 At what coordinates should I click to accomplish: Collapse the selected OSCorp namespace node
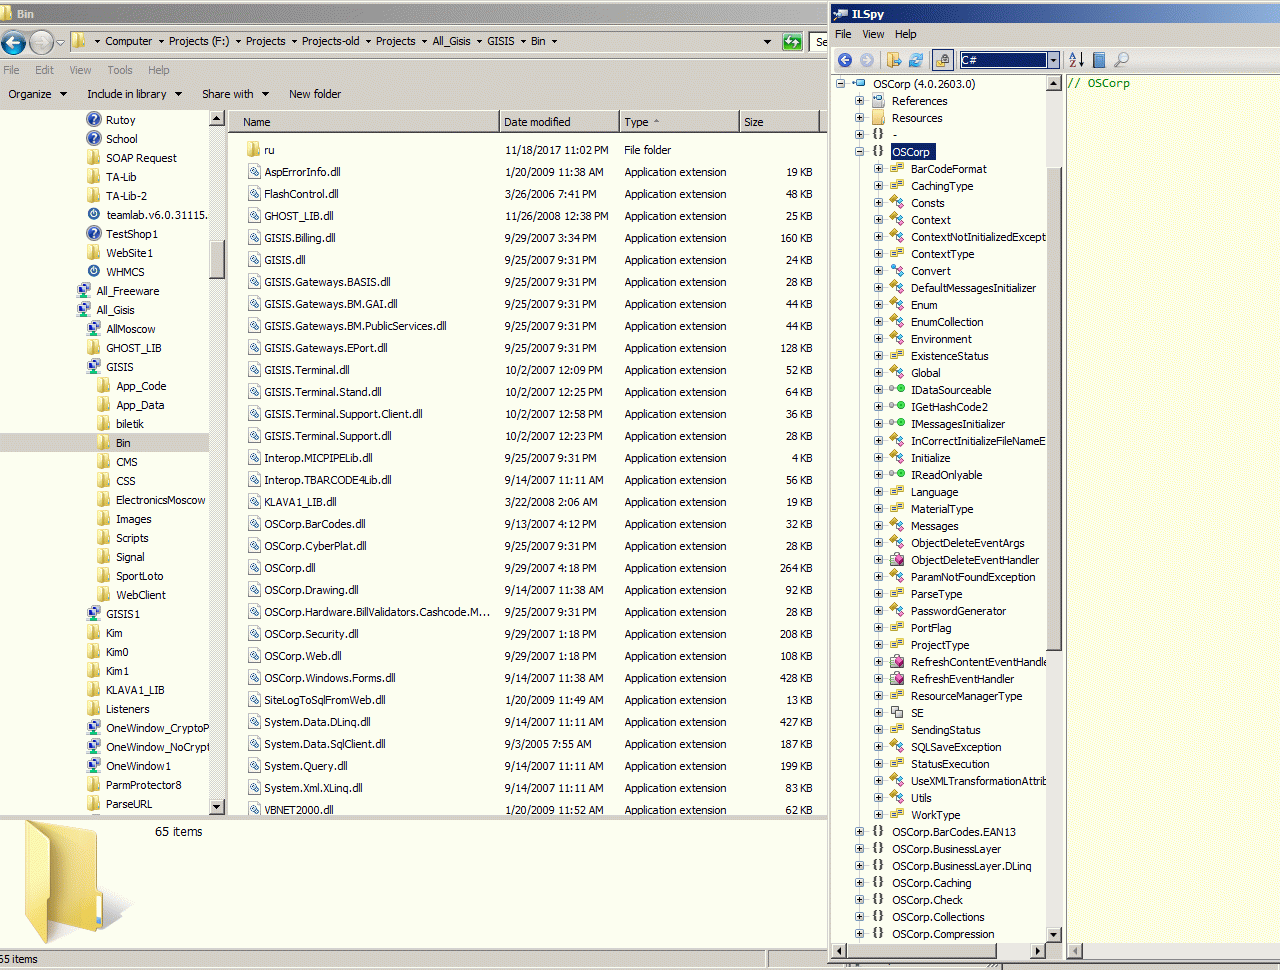click(859, 152)
